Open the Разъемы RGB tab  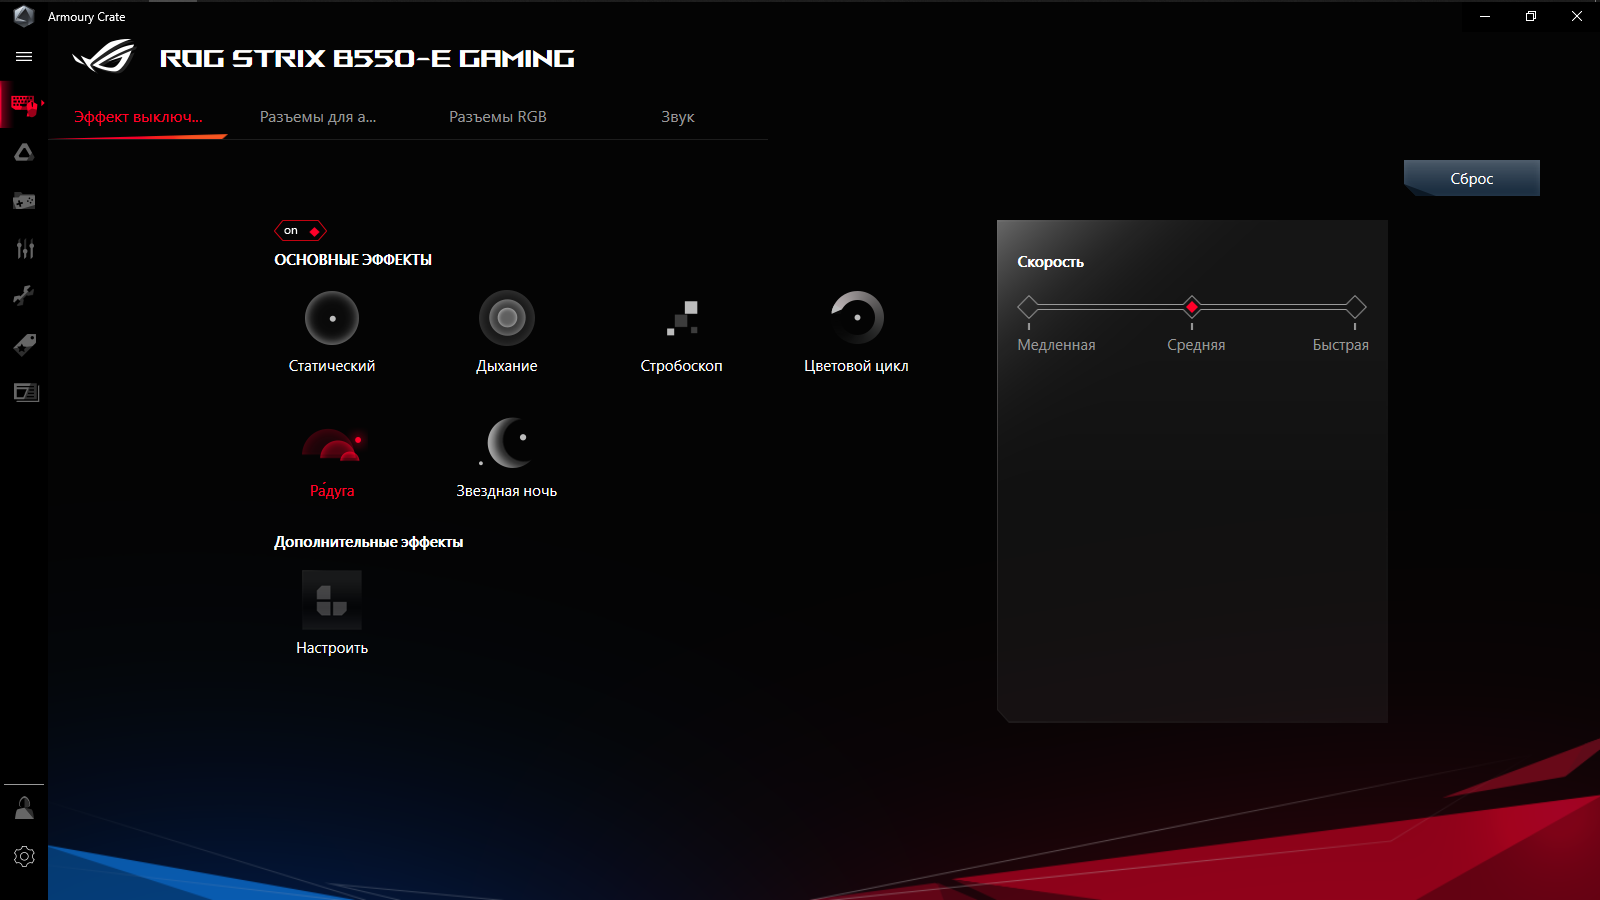(x=498, y=117)
